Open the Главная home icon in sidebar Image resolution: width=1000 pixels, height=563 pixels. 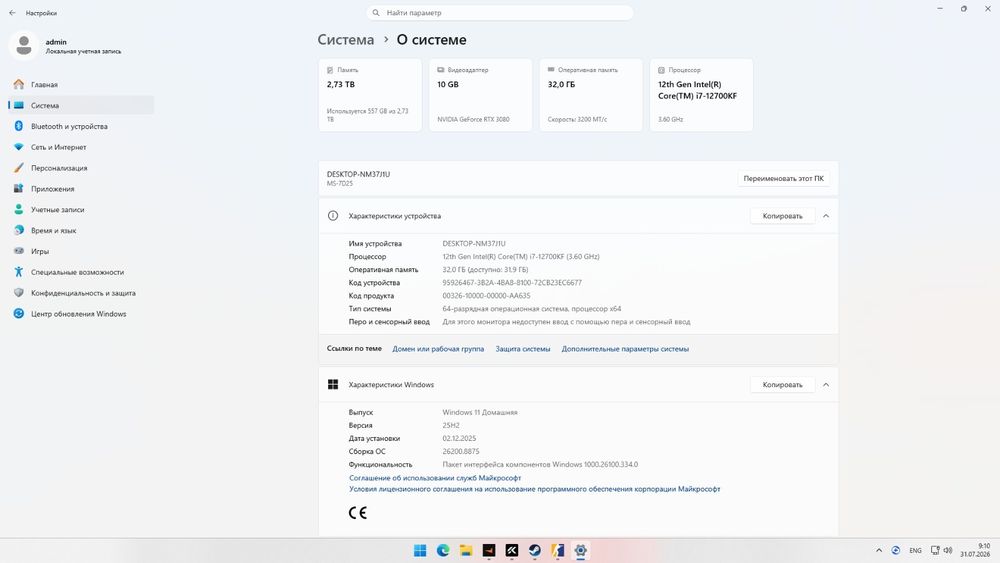tap(18, 84)
